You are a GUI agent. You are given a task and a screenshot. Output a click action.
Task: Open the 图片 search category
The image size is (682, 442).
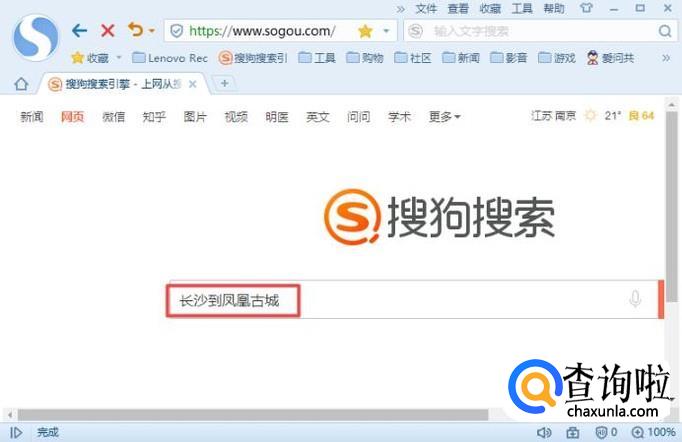point(195,117)
